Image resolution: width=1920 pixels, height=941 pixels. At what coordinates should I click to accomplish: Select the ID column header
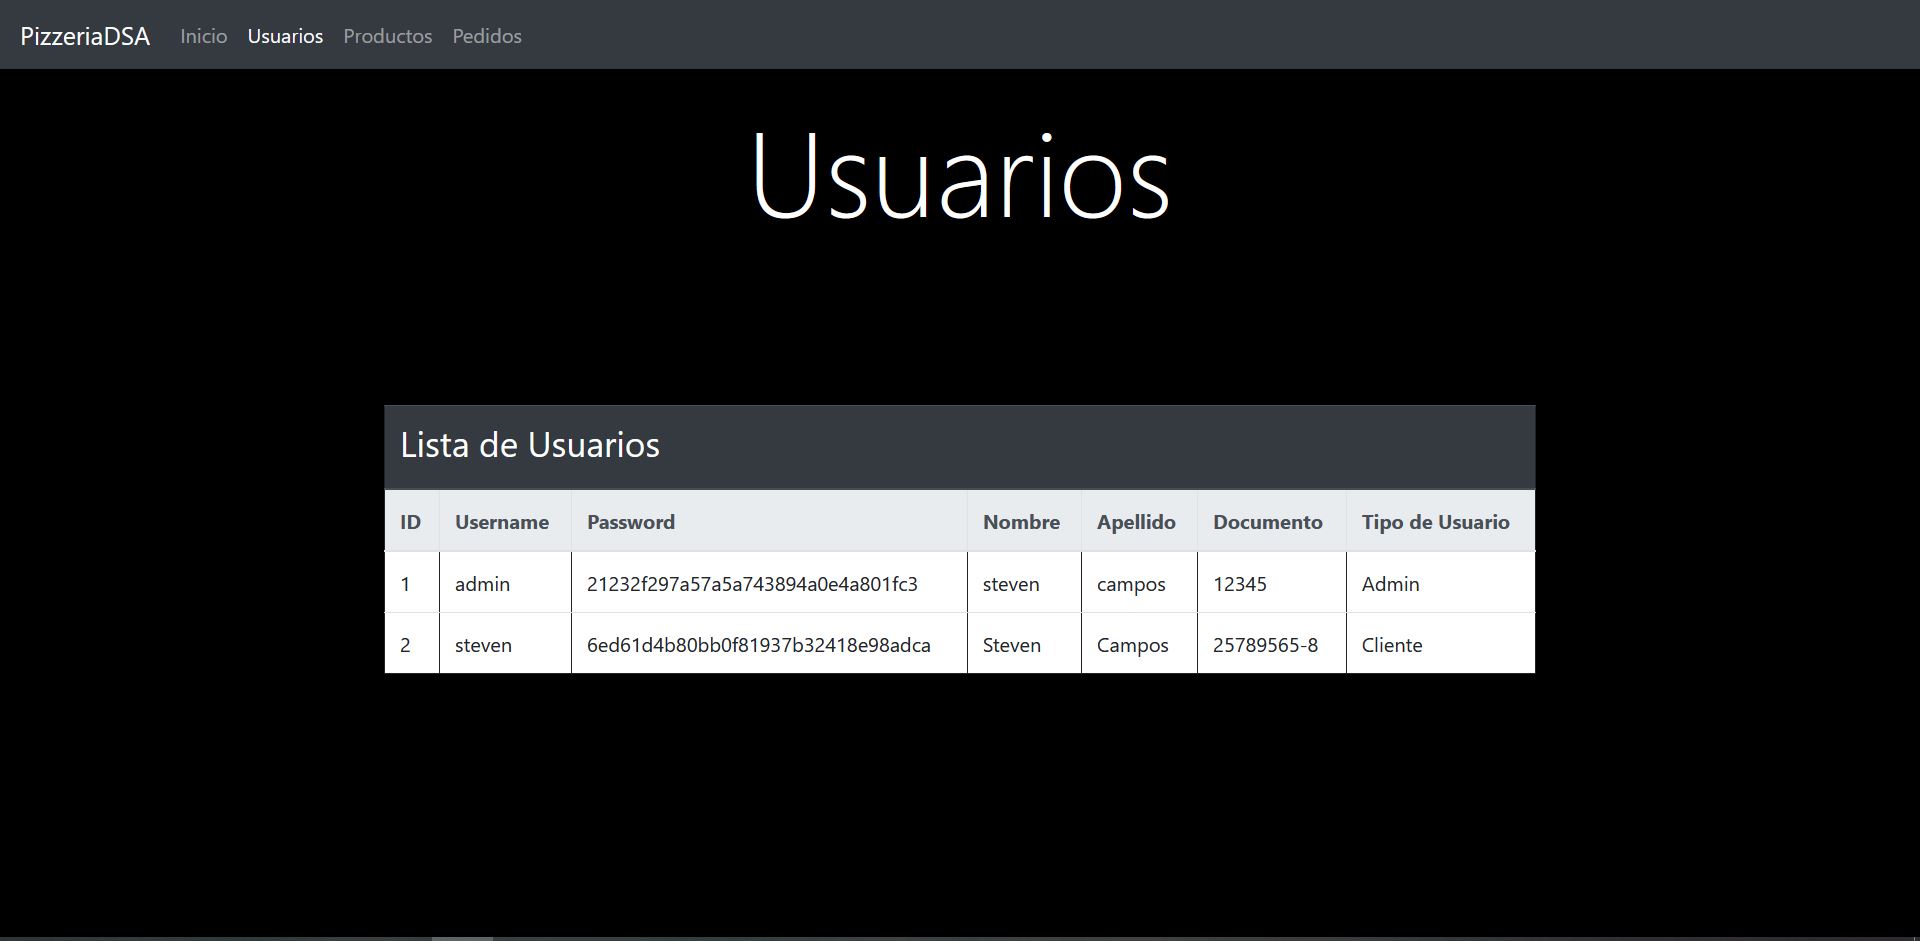coord(411,522)
